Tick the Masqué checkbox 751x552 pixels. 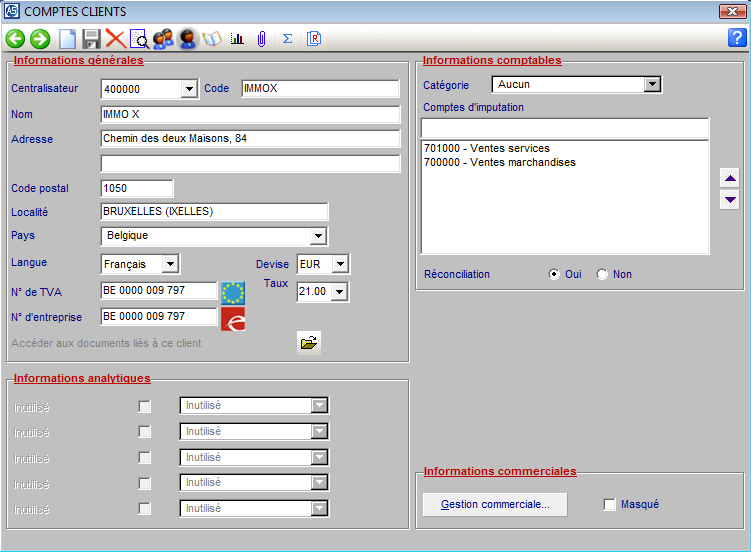coord(610,505)
